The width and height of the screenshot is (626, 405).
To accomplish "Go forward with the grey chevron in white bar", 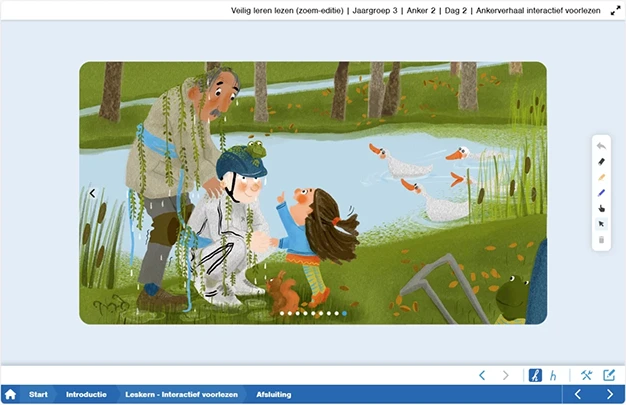I will tap(505, 375).
